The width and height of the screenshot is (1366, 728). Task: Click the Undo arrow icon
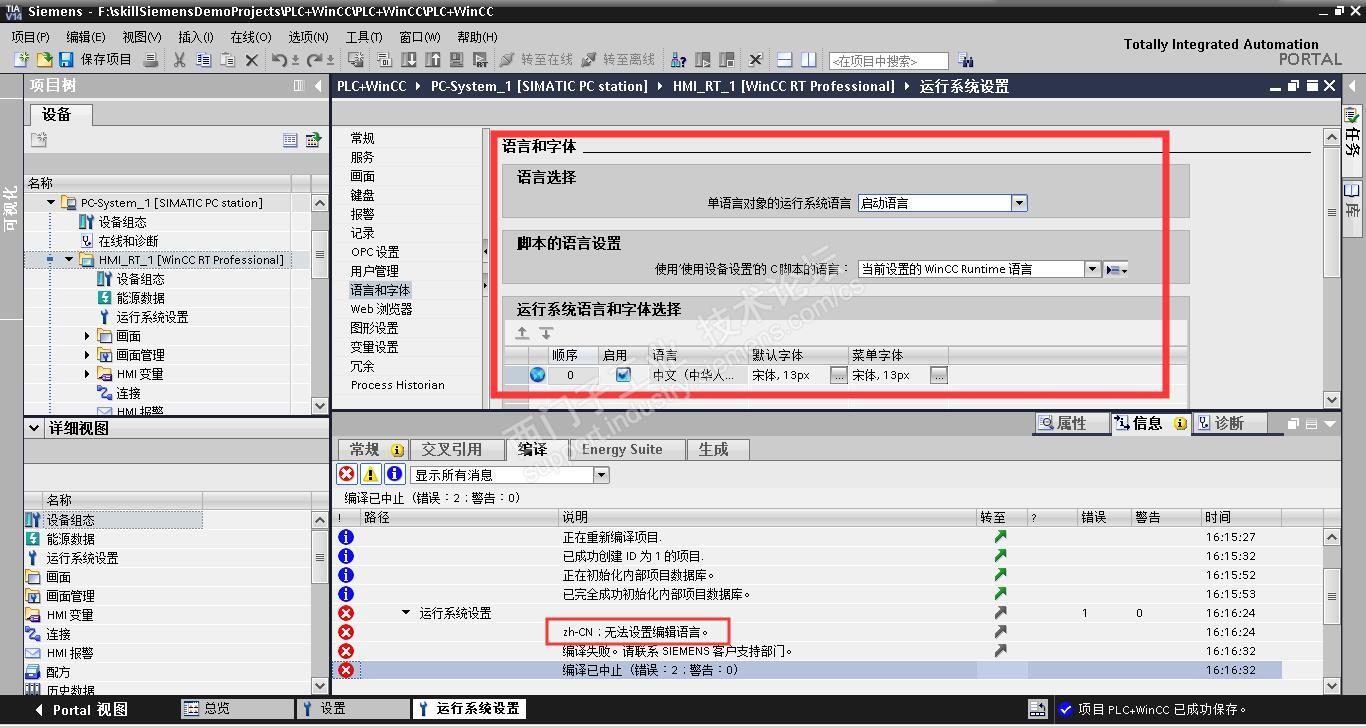(279, 60)
